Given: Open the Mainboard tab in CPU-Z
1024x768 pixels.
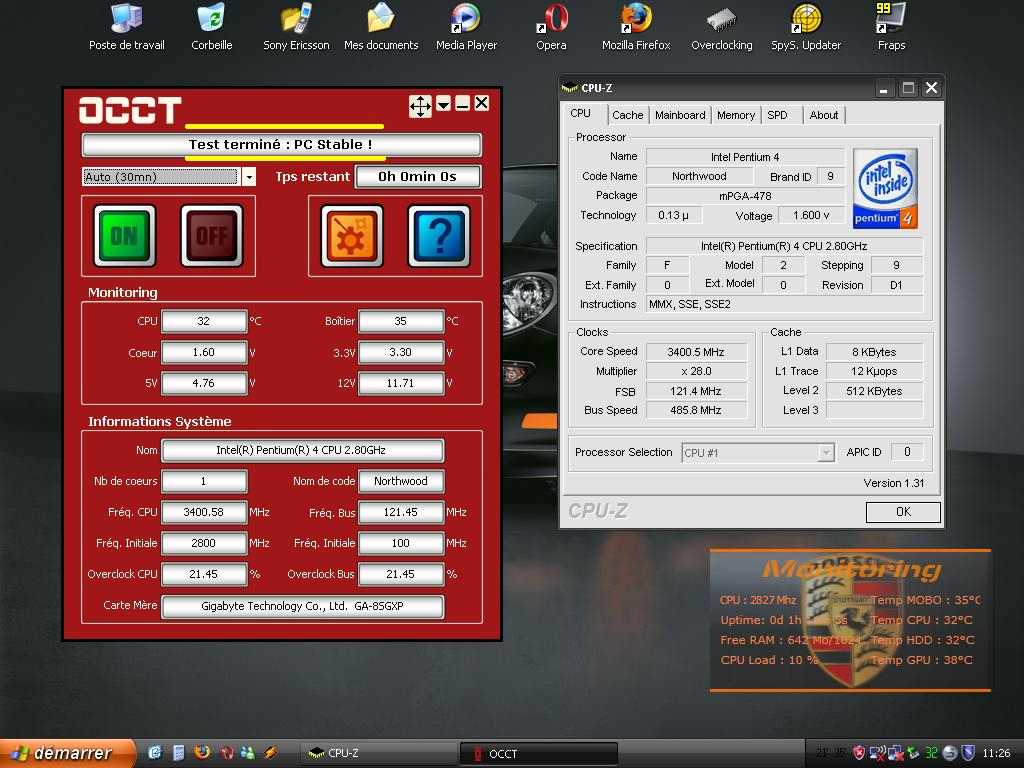Looking at the screenshot, I should [x=680, y=115].
